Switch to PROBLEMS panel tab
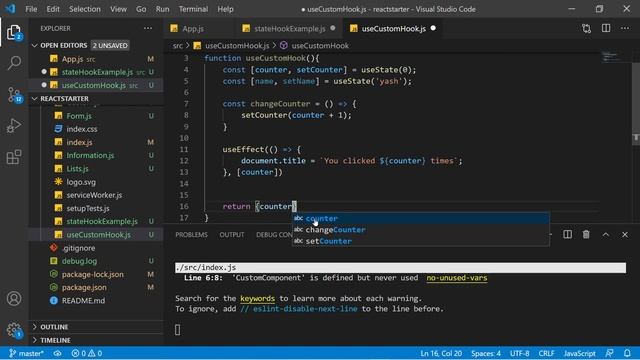The image size is (640, 360). [x=191, y=235]
